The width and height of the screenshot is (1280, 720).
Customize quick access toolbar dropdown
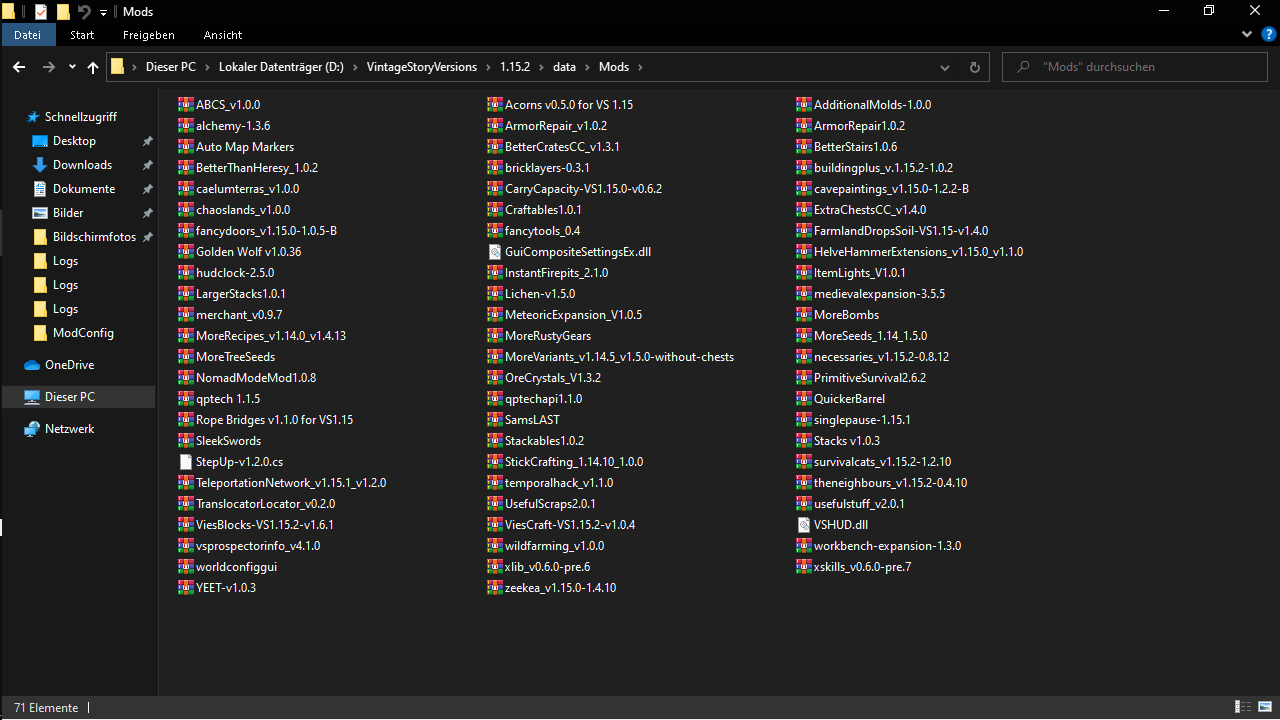click(x=103, y=13)
